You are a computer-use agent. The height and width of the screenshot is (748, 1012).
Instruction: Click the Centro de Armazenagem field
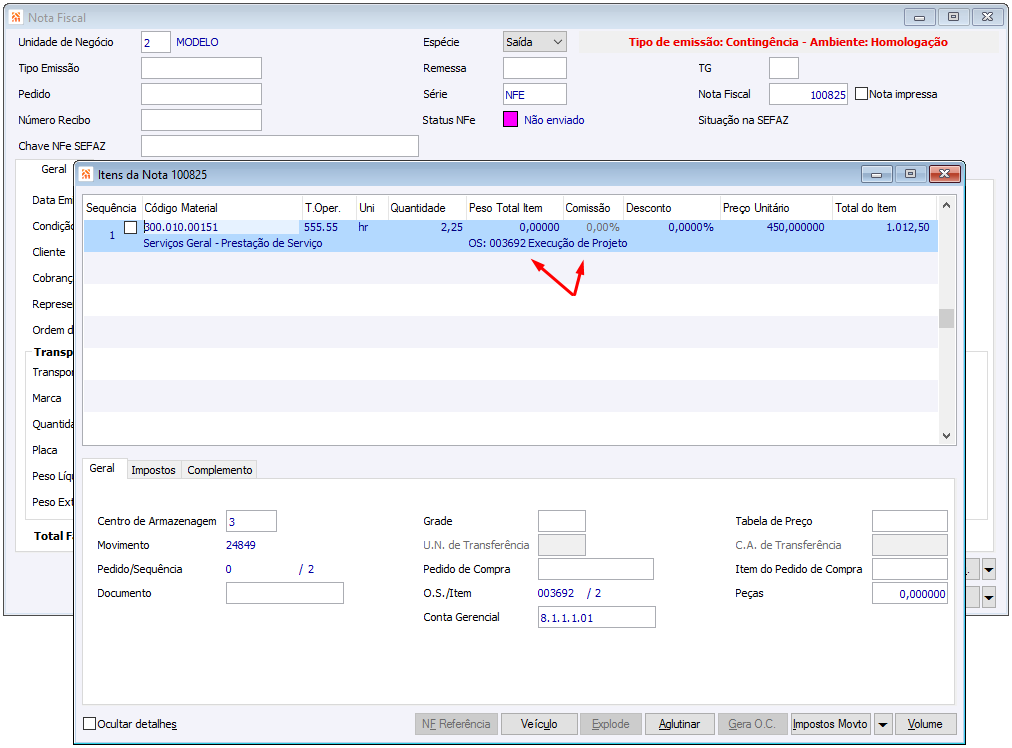251,521
